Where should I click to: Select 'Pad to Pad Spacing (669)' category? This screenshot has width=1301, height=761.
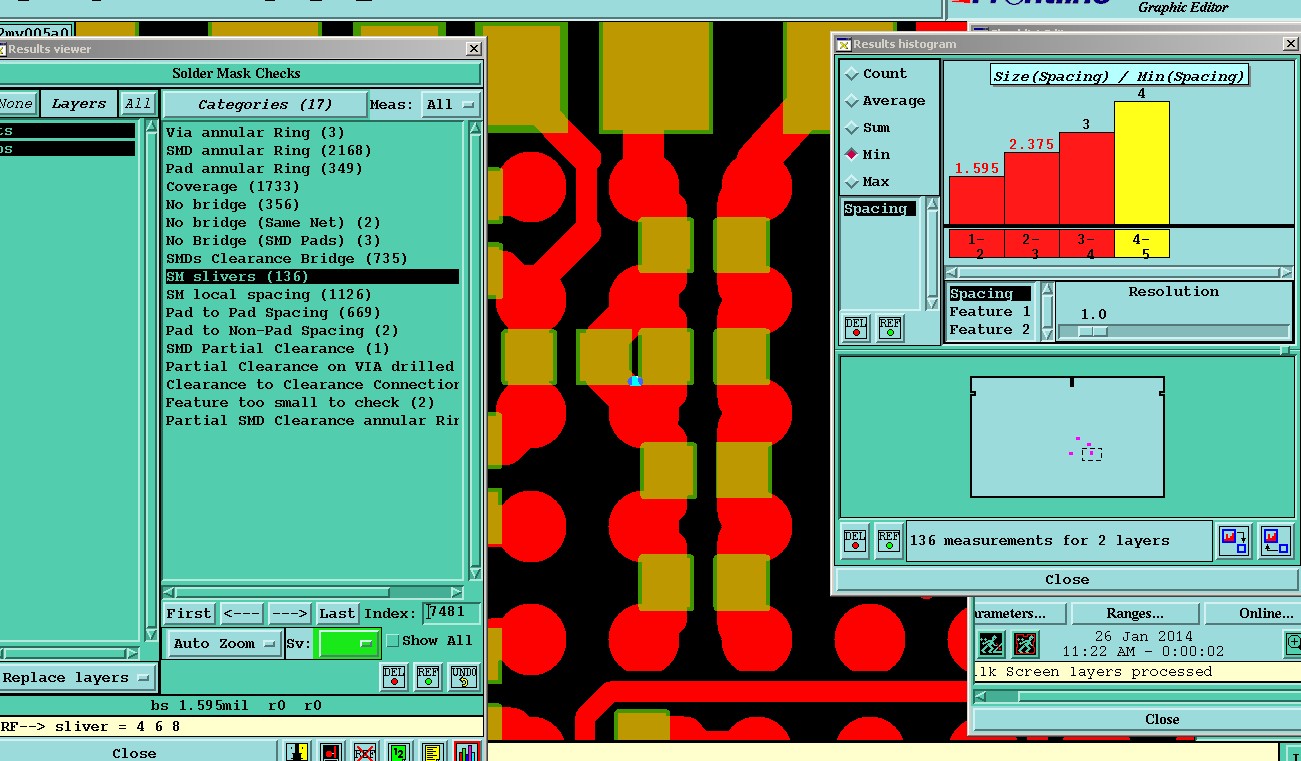273,313
